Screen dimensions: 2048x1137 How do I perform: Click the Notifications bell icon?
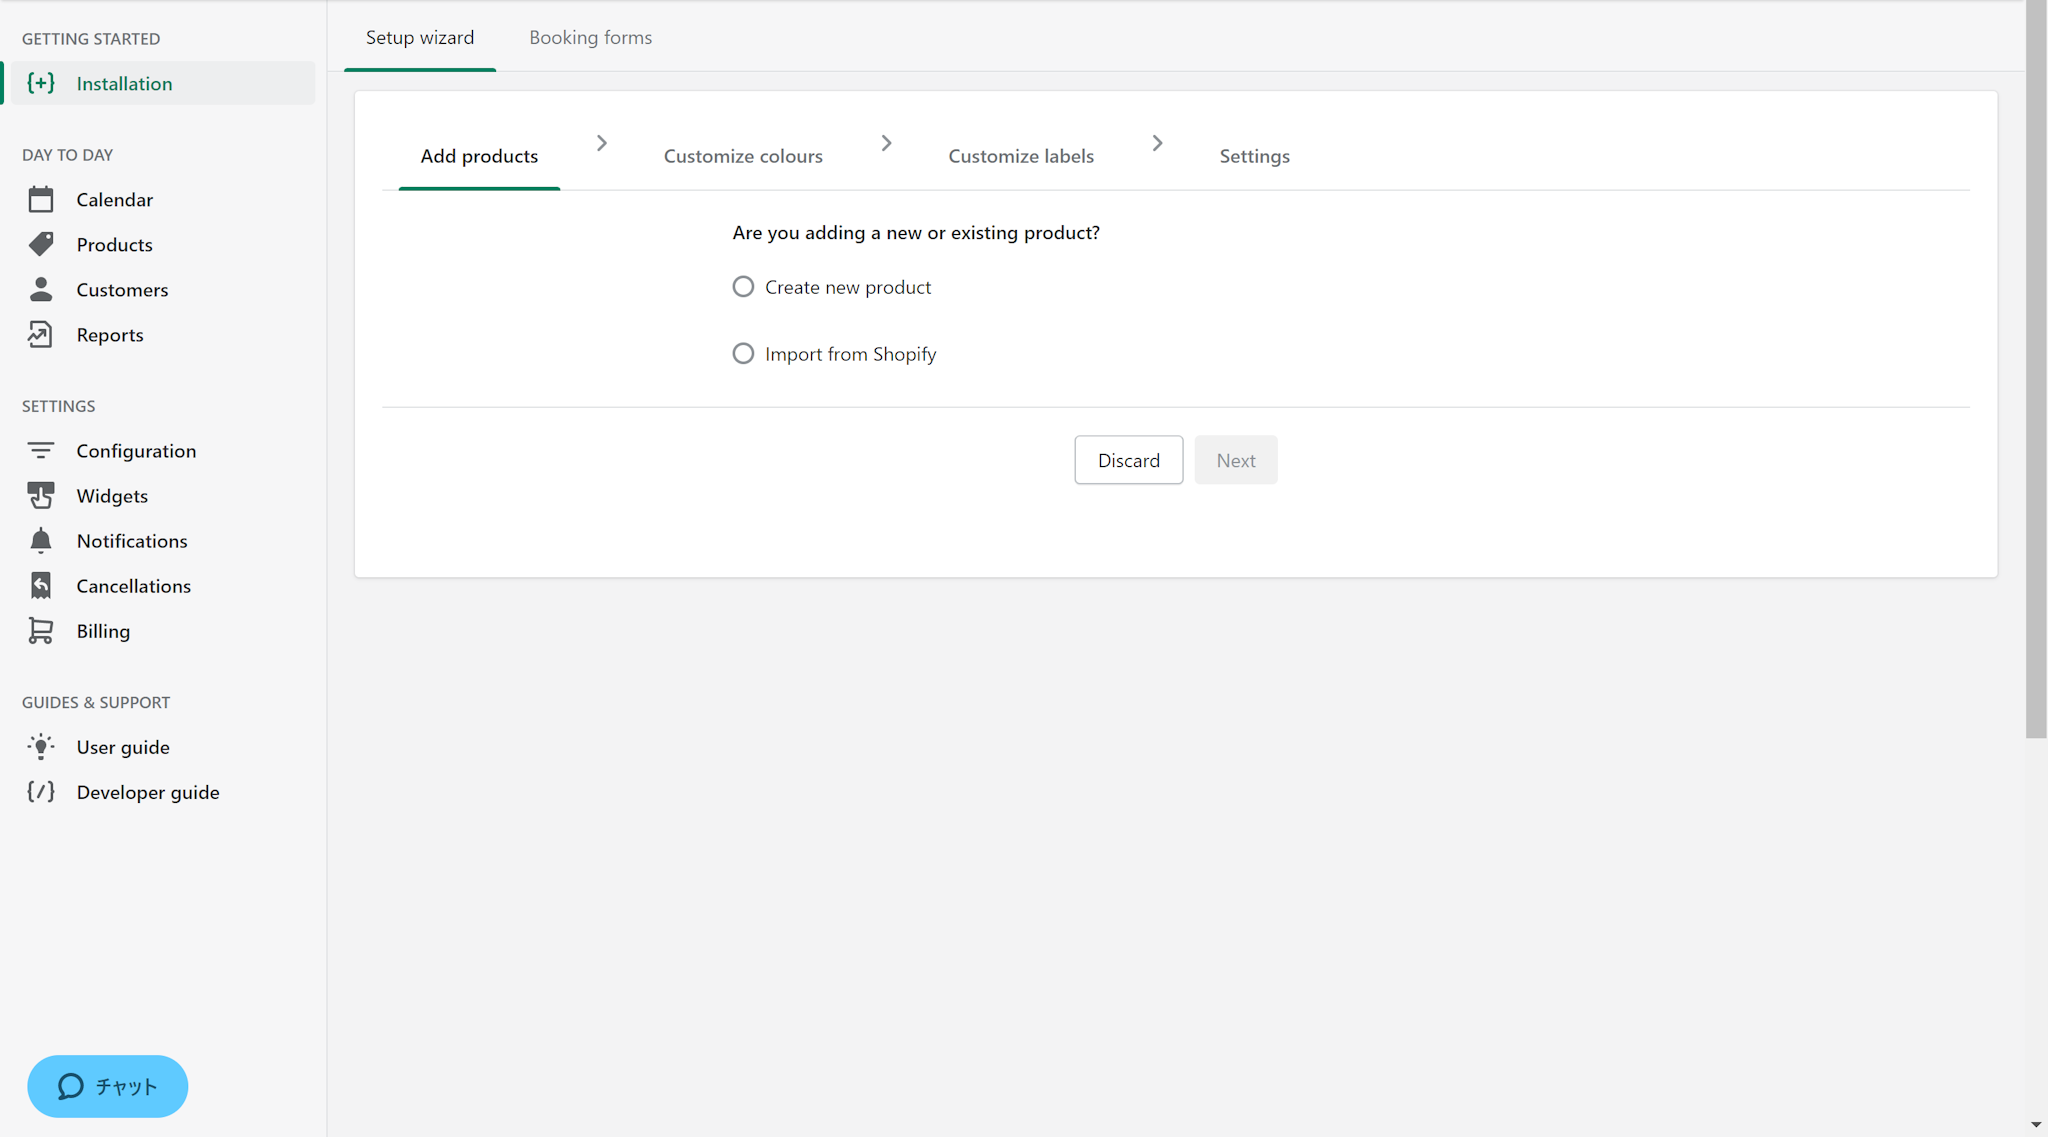tap(41, 541)
